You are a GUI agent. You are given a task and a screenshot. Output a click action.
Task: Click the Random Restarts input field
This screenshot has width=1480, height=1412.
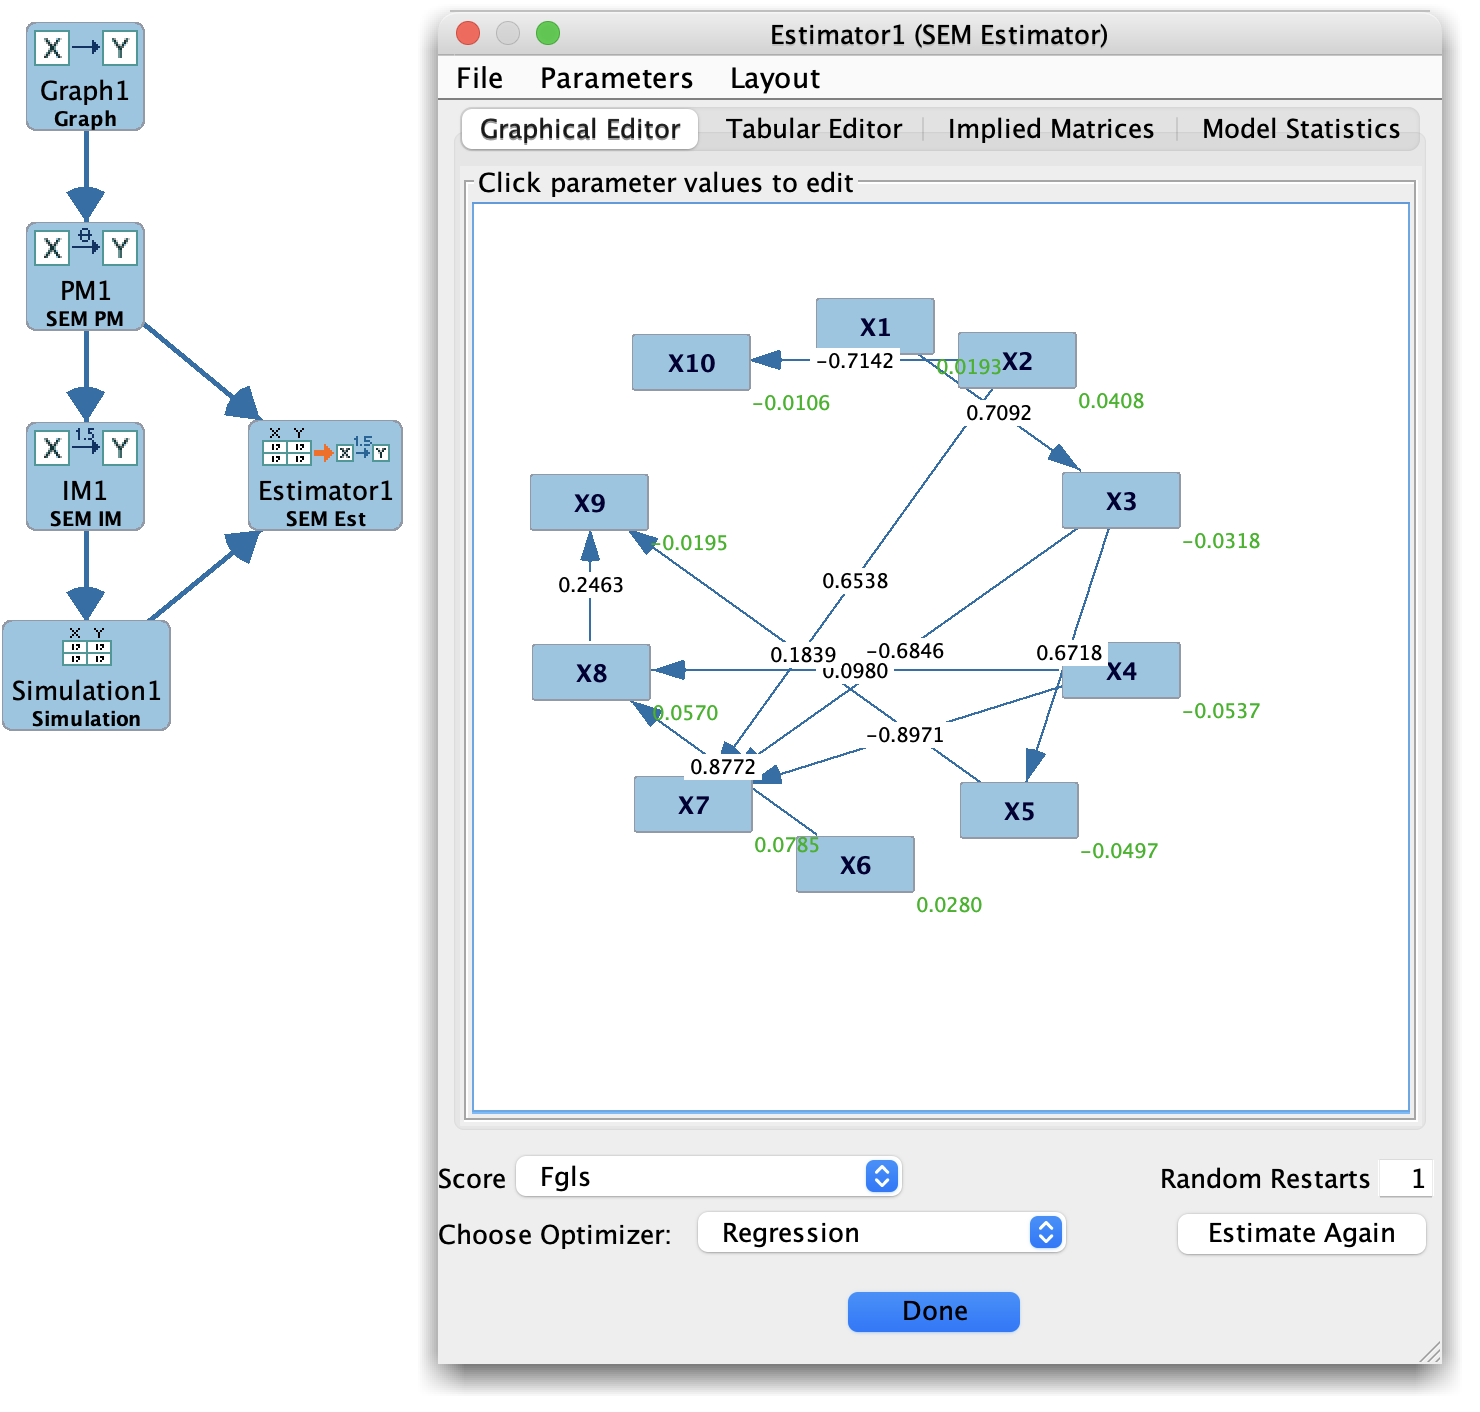1406,1178
